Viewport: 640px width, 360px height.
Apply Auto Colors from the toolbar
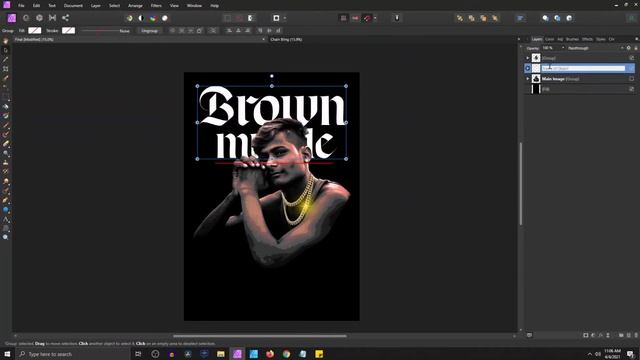153,18
